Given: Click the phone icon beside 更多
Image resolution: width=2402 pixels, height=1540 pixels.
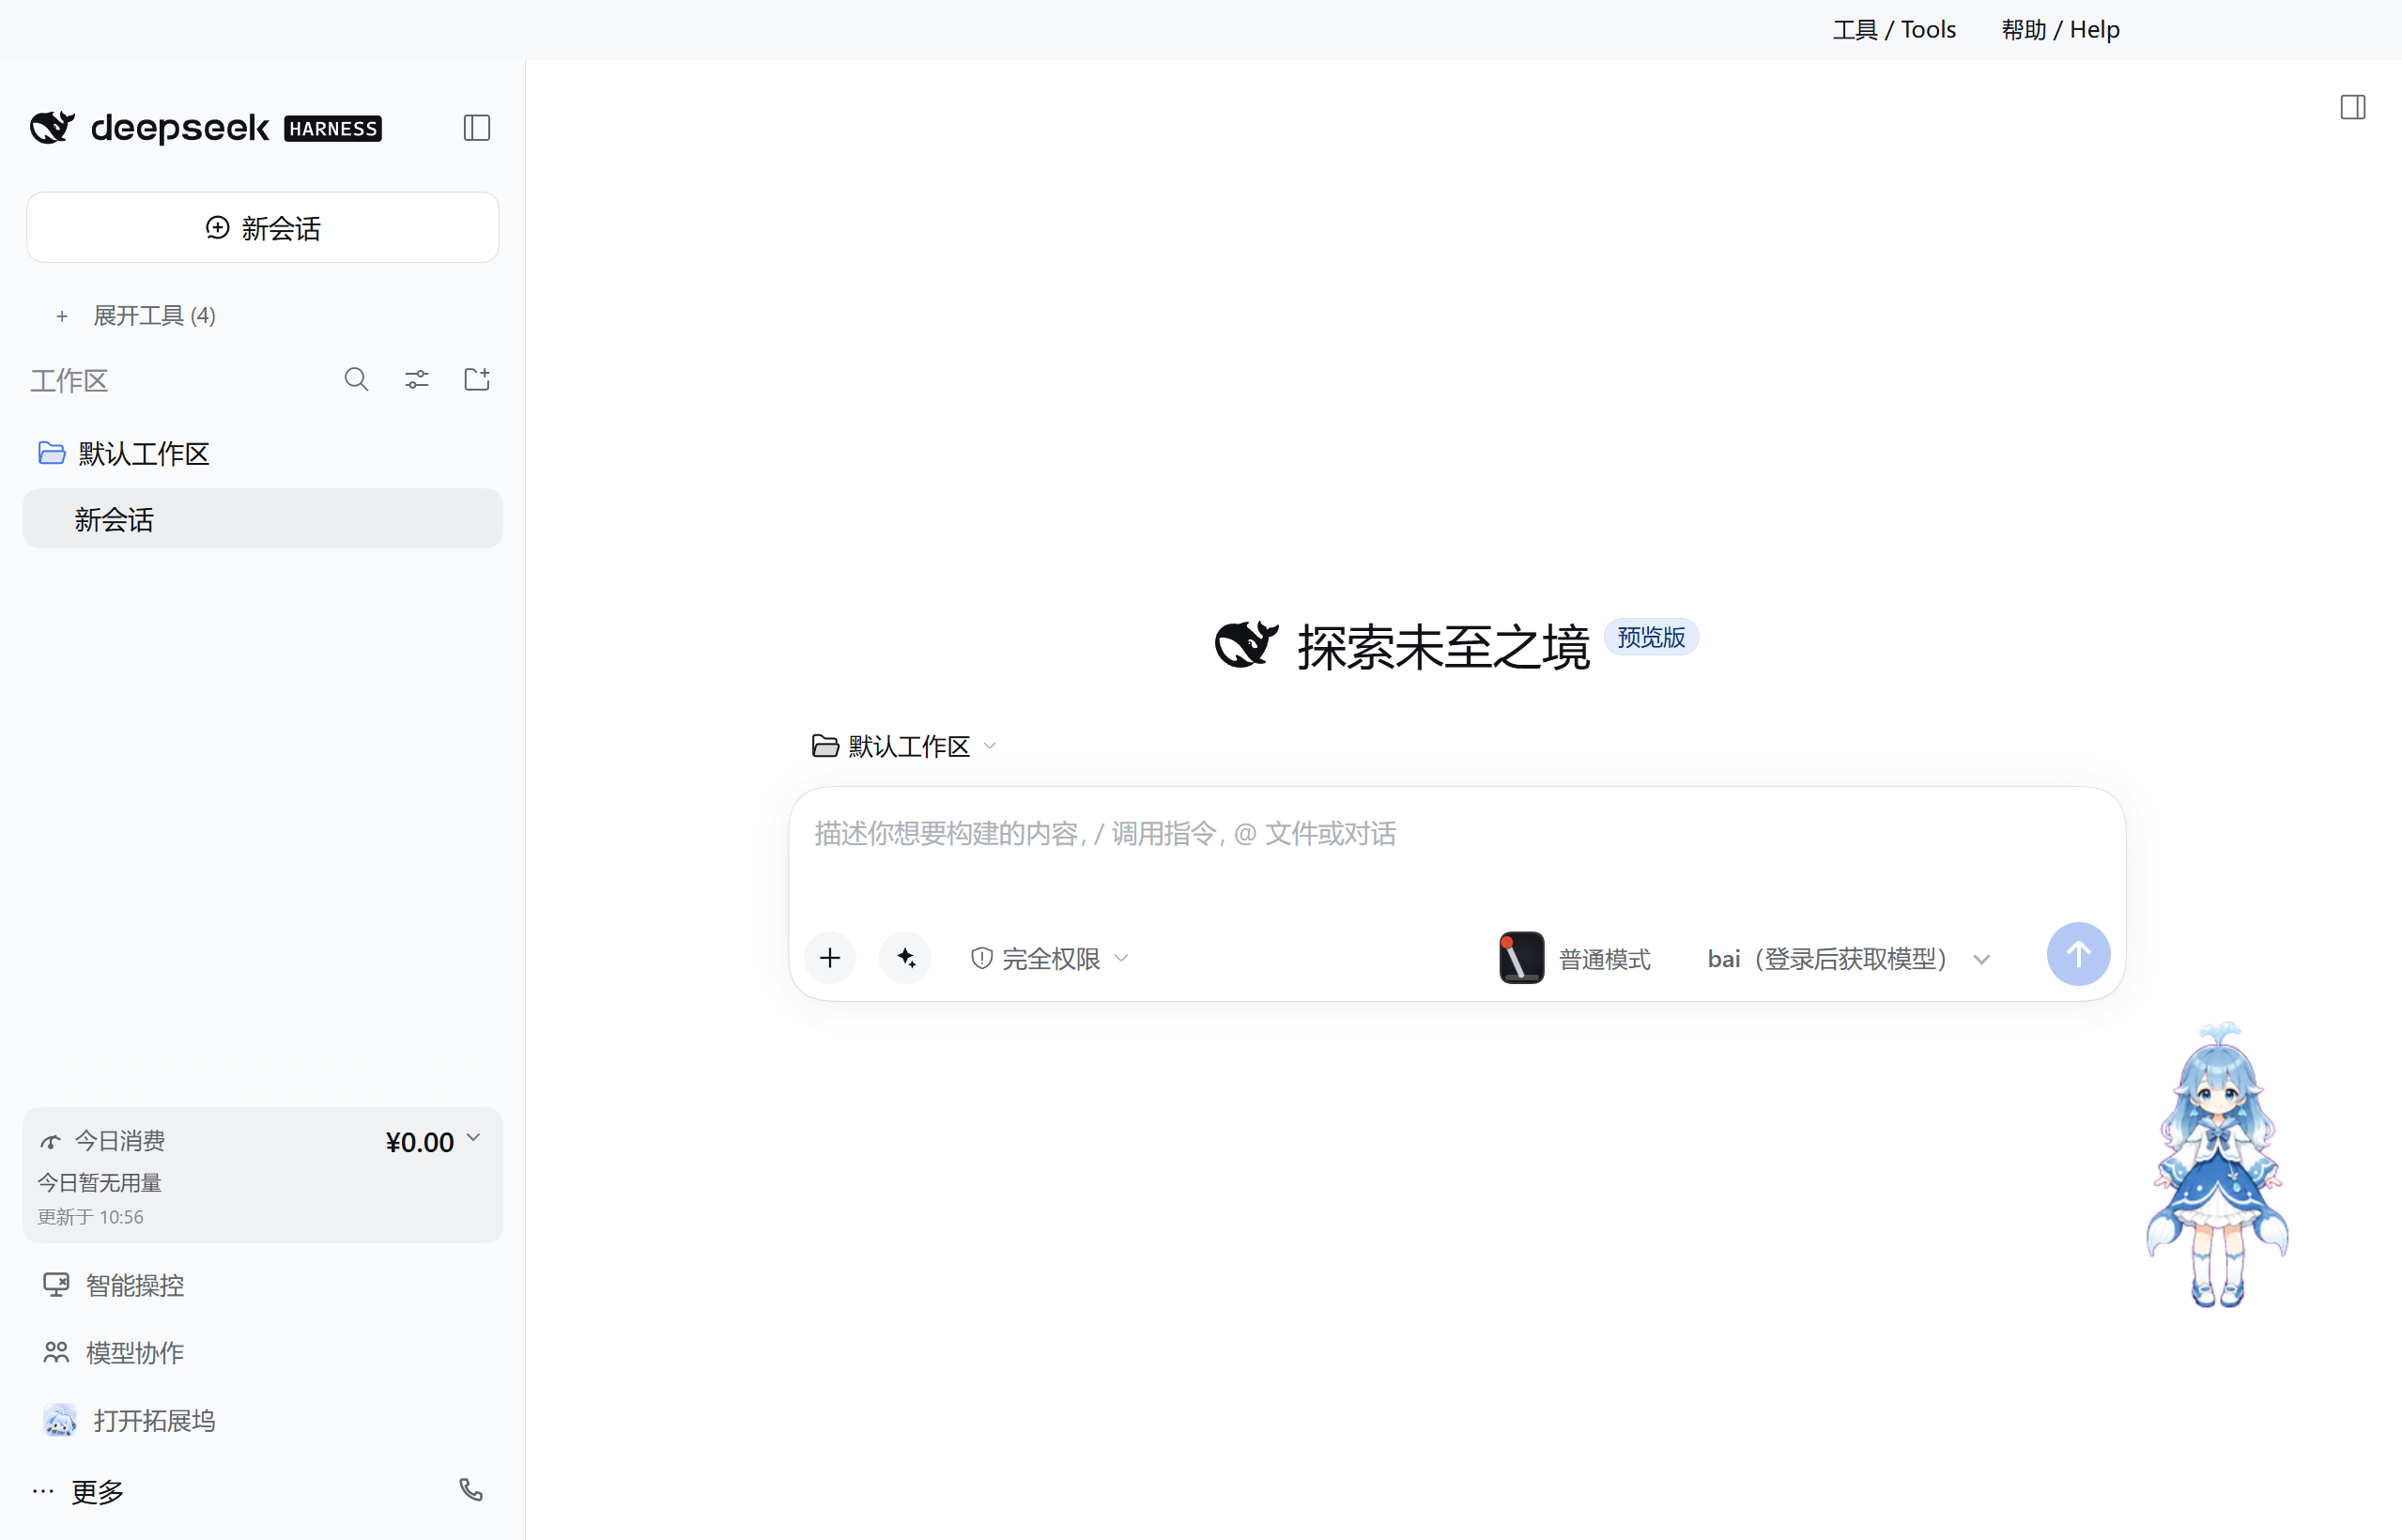Looking at the screenshot, I should [x=471, y=1490].
